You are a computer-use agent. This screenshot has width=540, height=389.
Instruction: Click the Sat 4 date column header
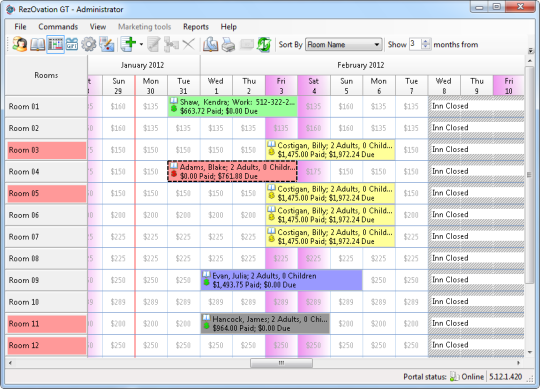click(x=314, y=86)
